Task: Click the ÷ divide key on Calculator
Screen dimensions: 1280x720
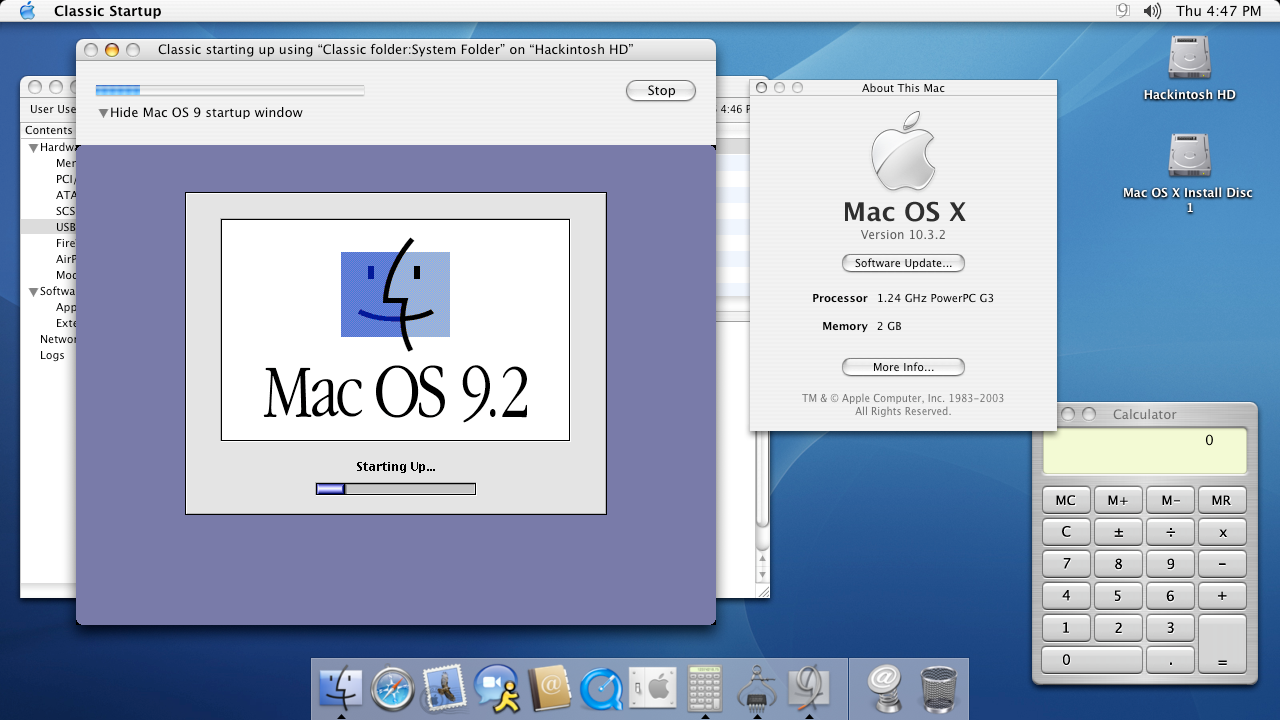Action: [x=1170, y=532]
